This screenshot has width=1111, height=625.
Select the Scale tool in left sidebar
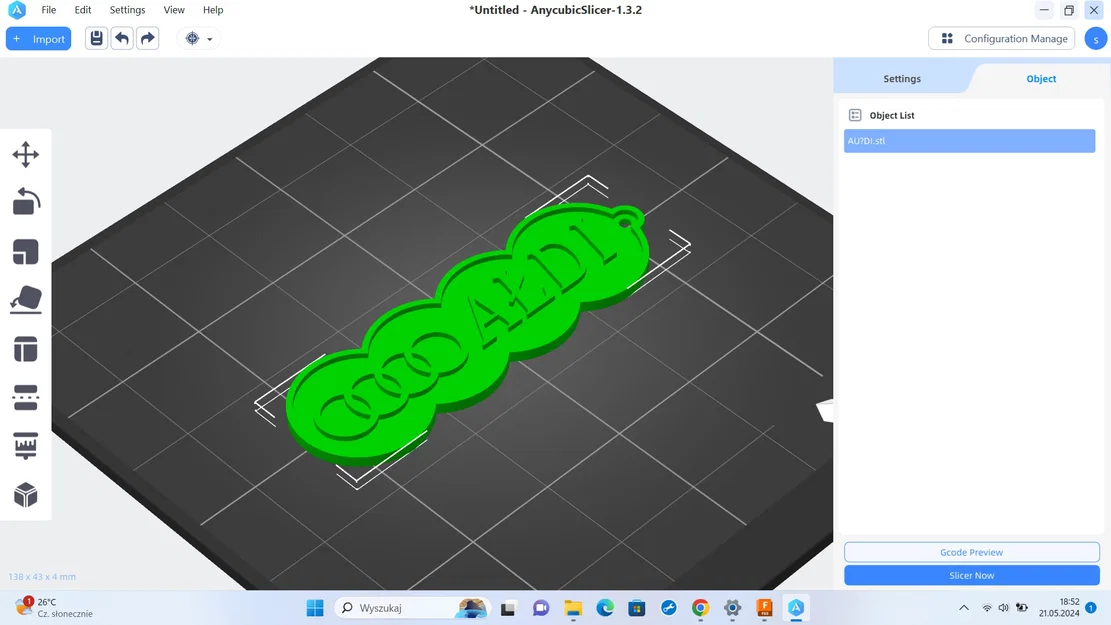(26, 252)
